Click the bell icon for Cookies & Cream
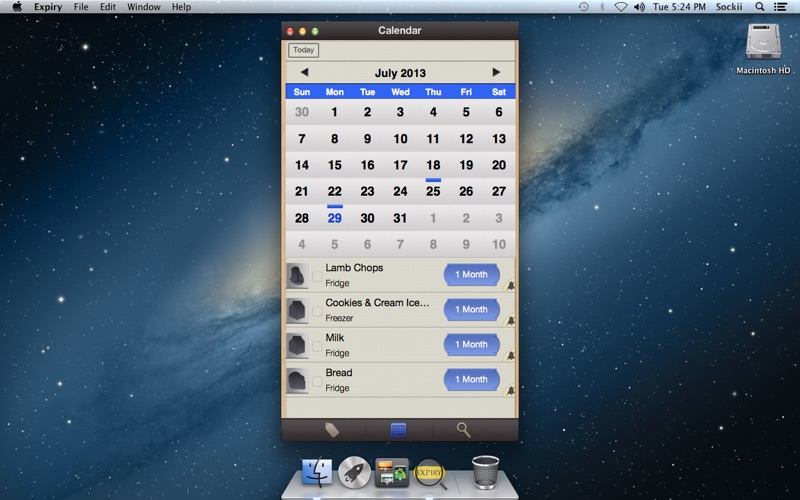 510,321
